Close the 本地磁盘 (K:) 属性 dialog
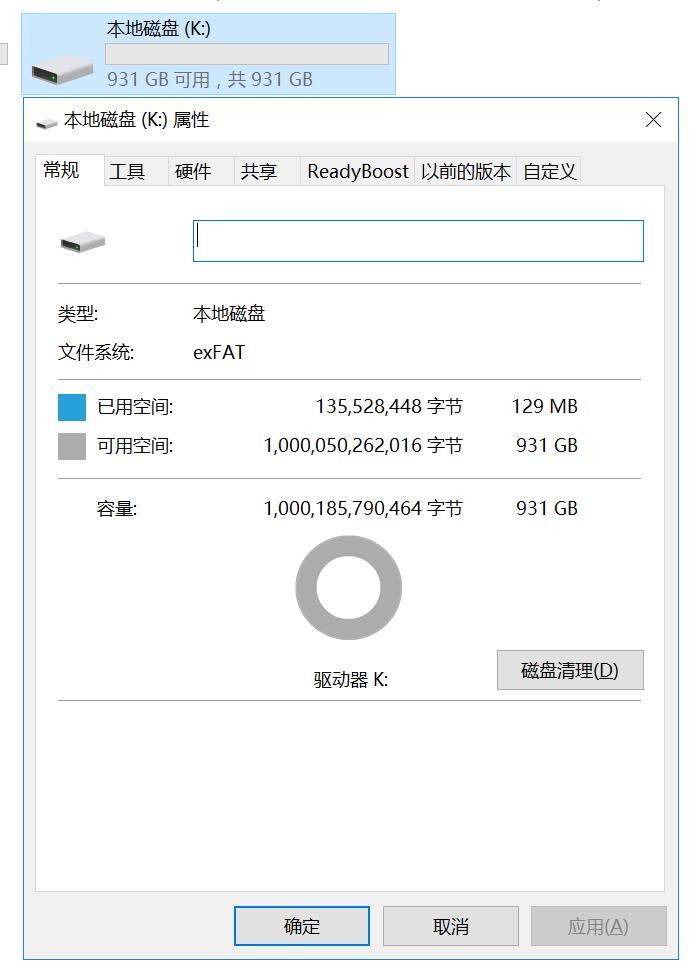 [653, 120]
